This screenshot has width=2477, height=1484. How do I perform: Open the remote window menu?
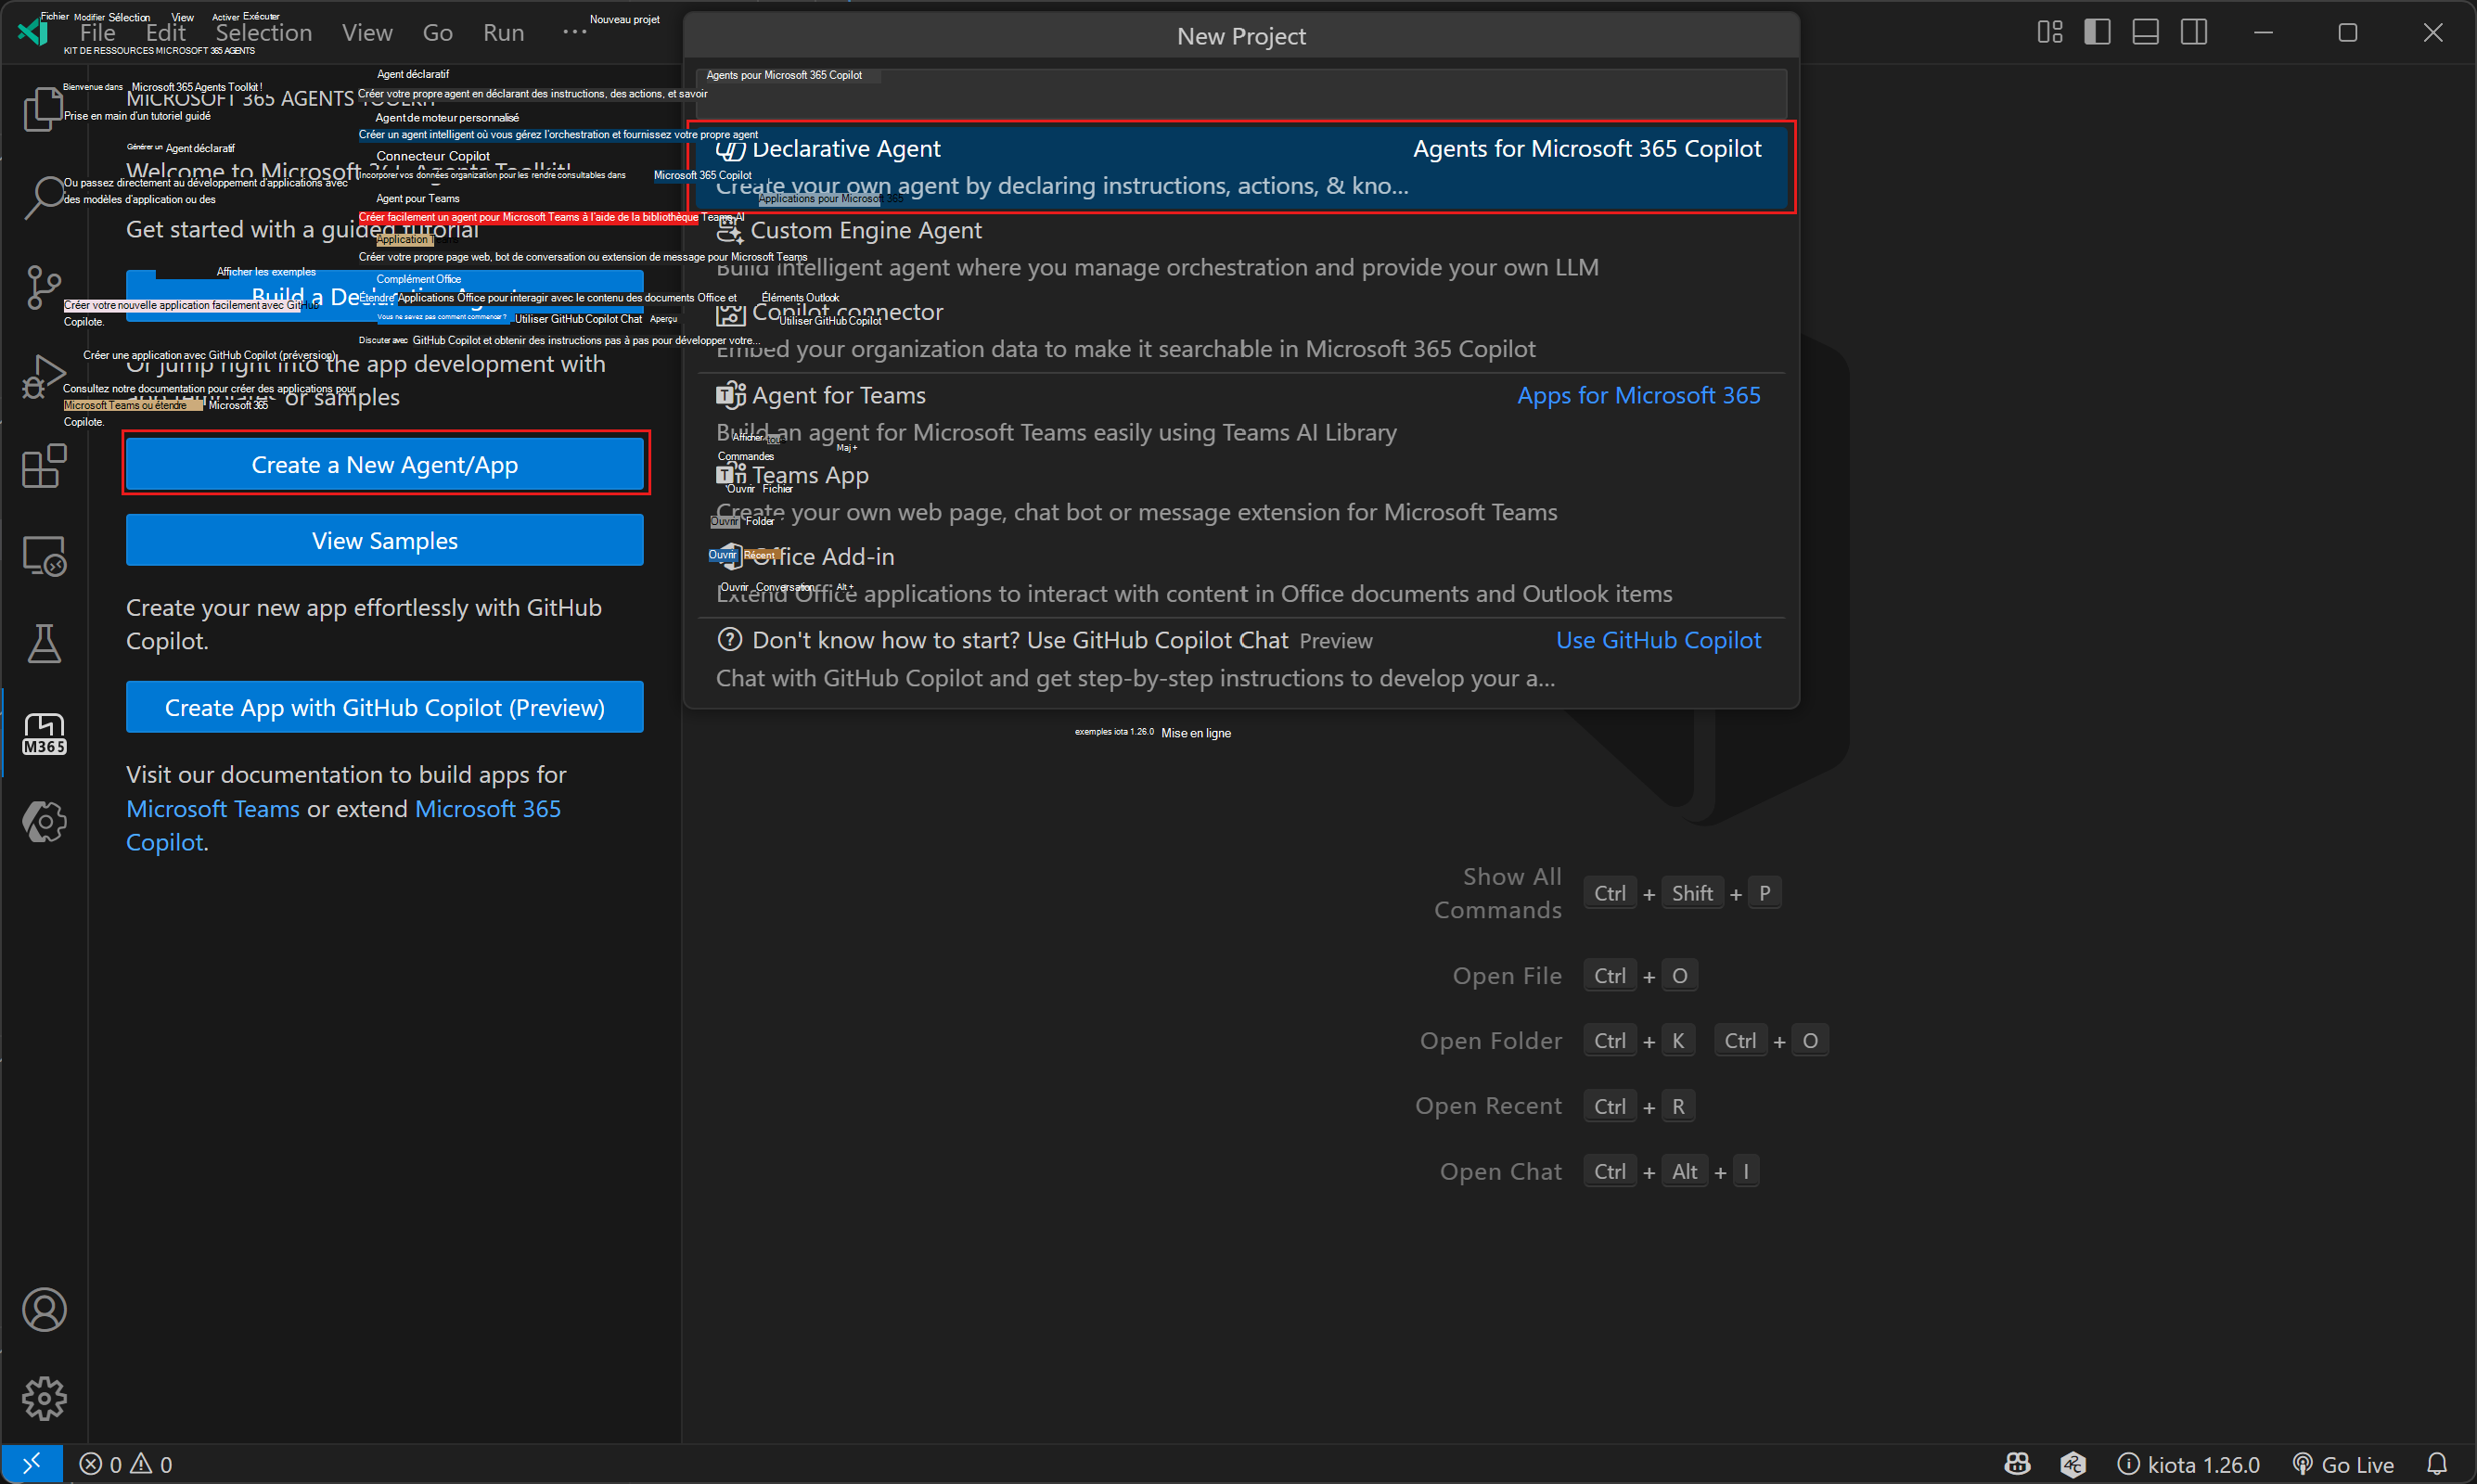tap(32, 1463)
